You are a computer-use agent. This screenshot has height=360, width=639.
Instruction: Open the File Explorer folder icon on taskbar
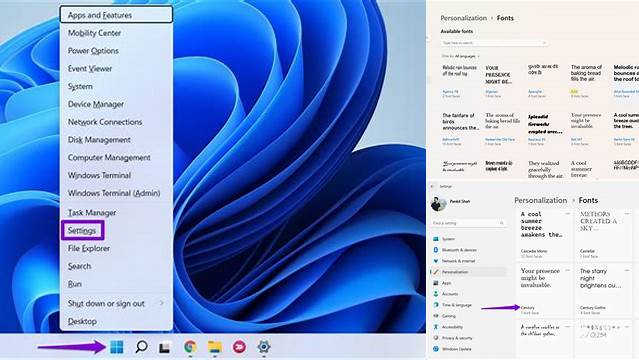[x=215, y=347]
